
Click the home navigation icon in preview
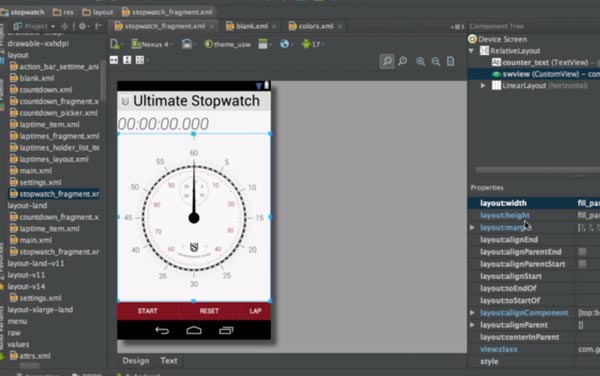[x=194, y=330]
